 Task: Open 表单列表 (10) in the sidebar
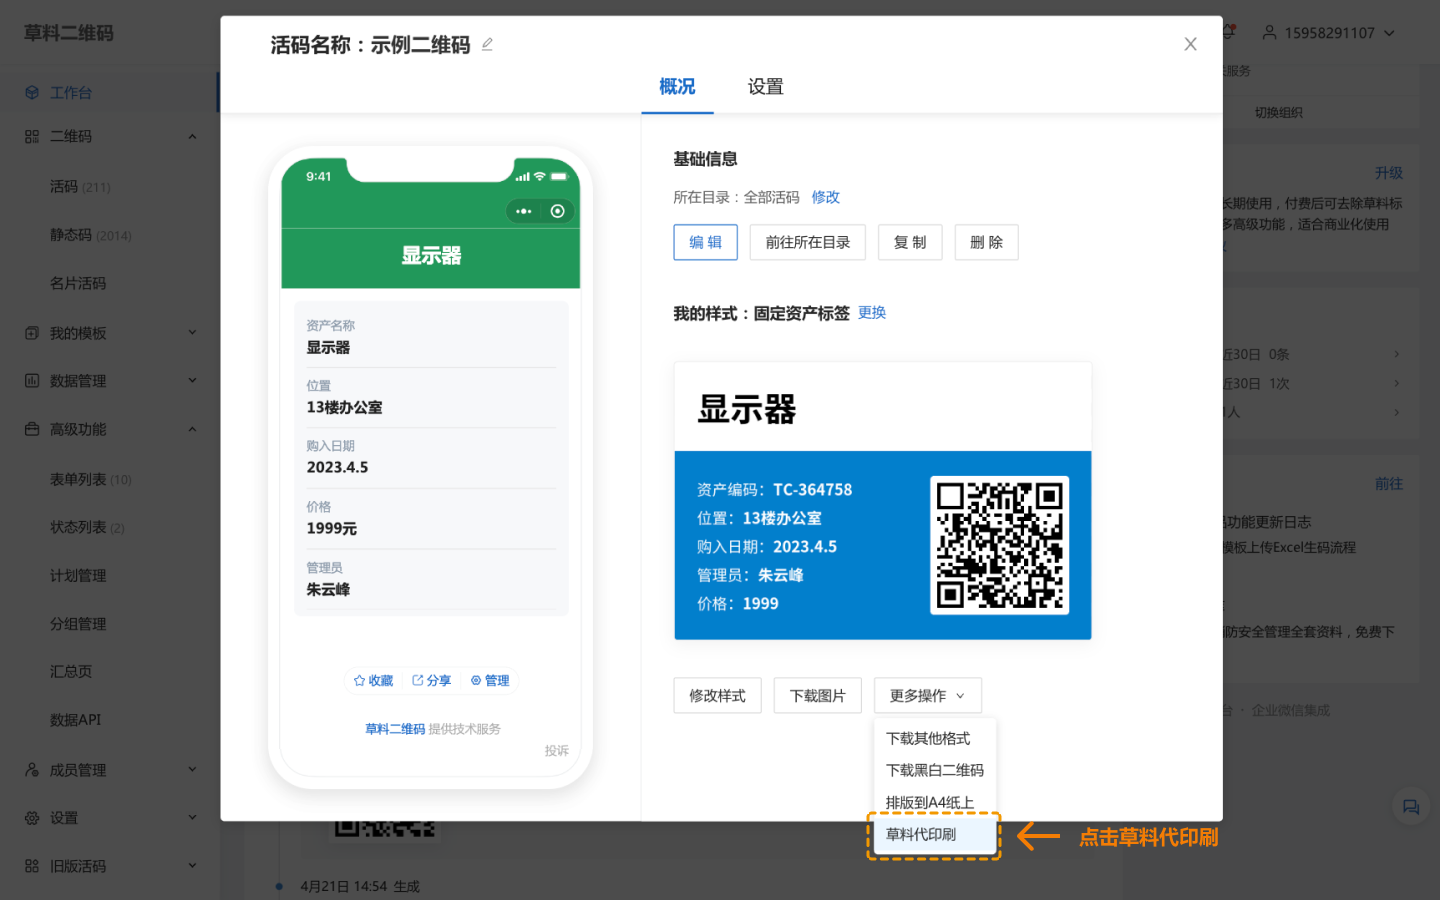(x=90, y=480)
